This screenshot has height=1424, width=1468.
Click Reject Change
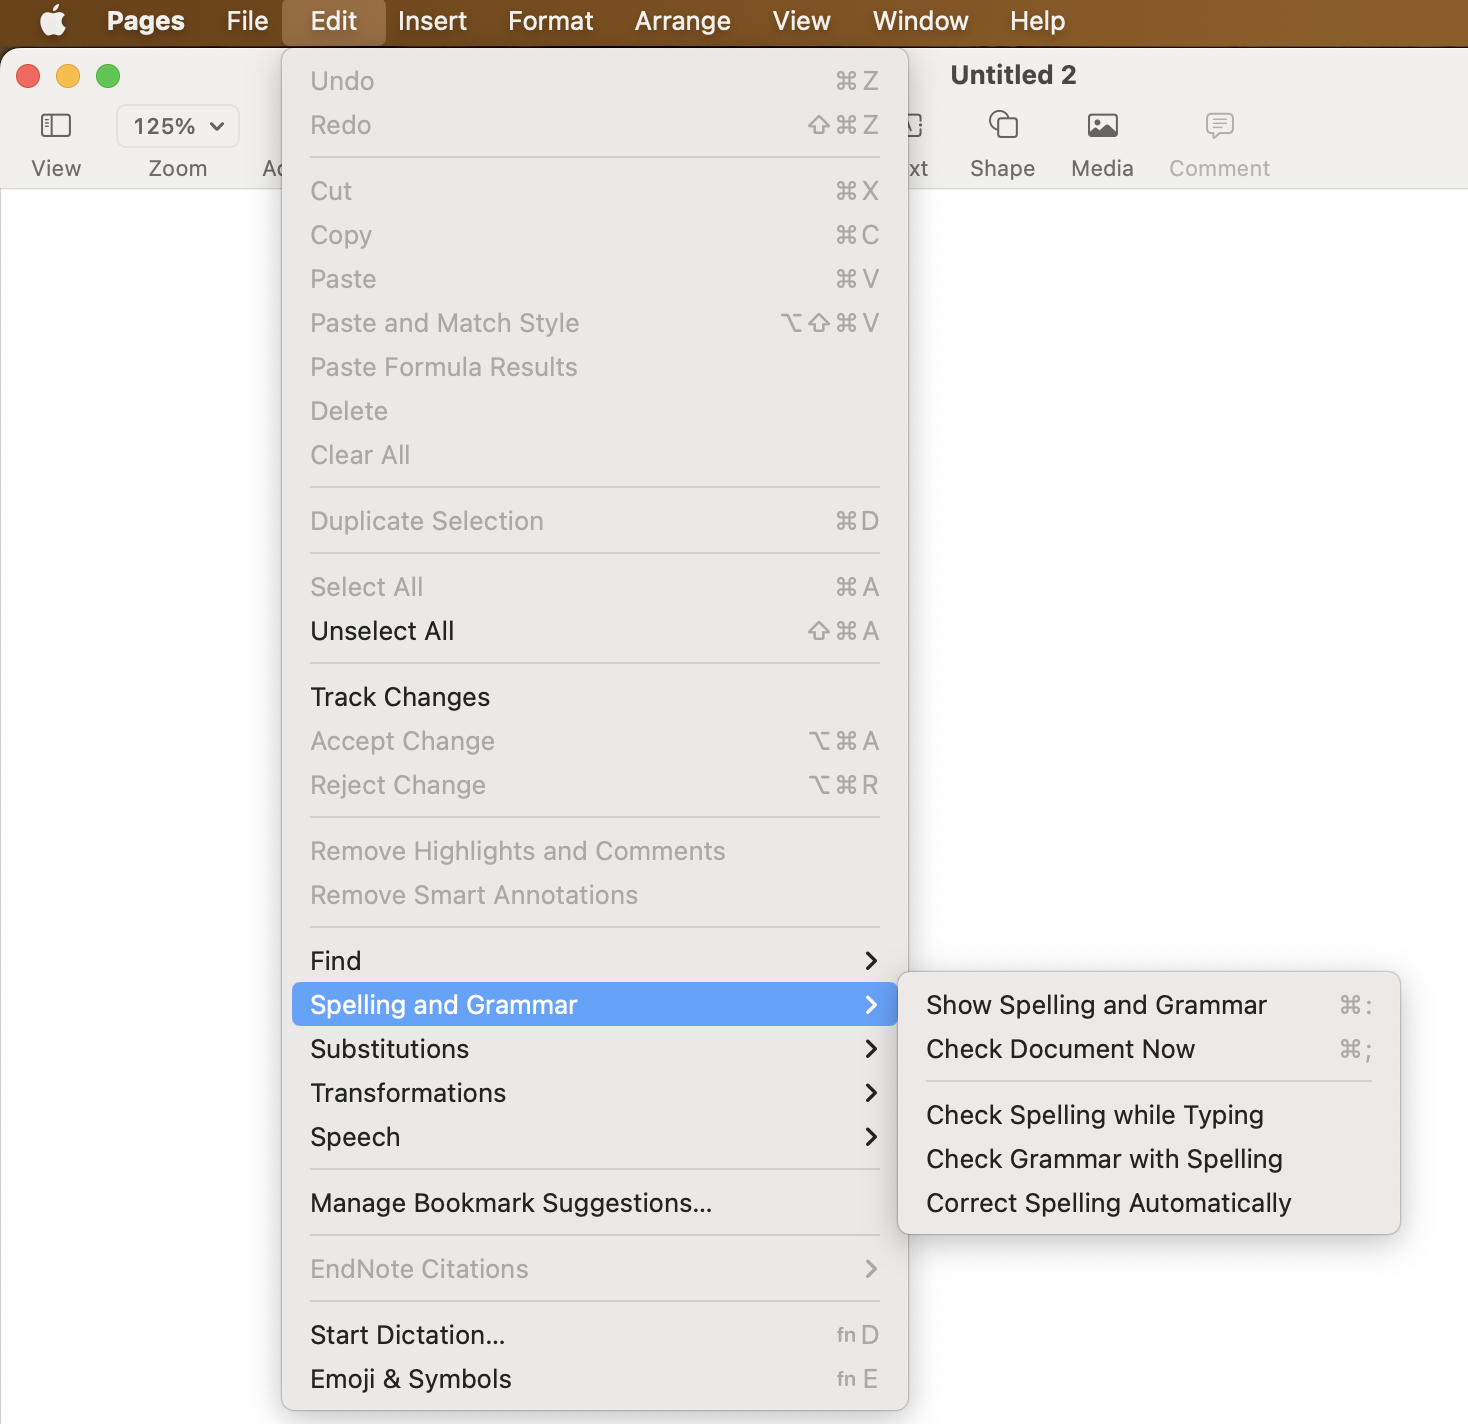595,785
